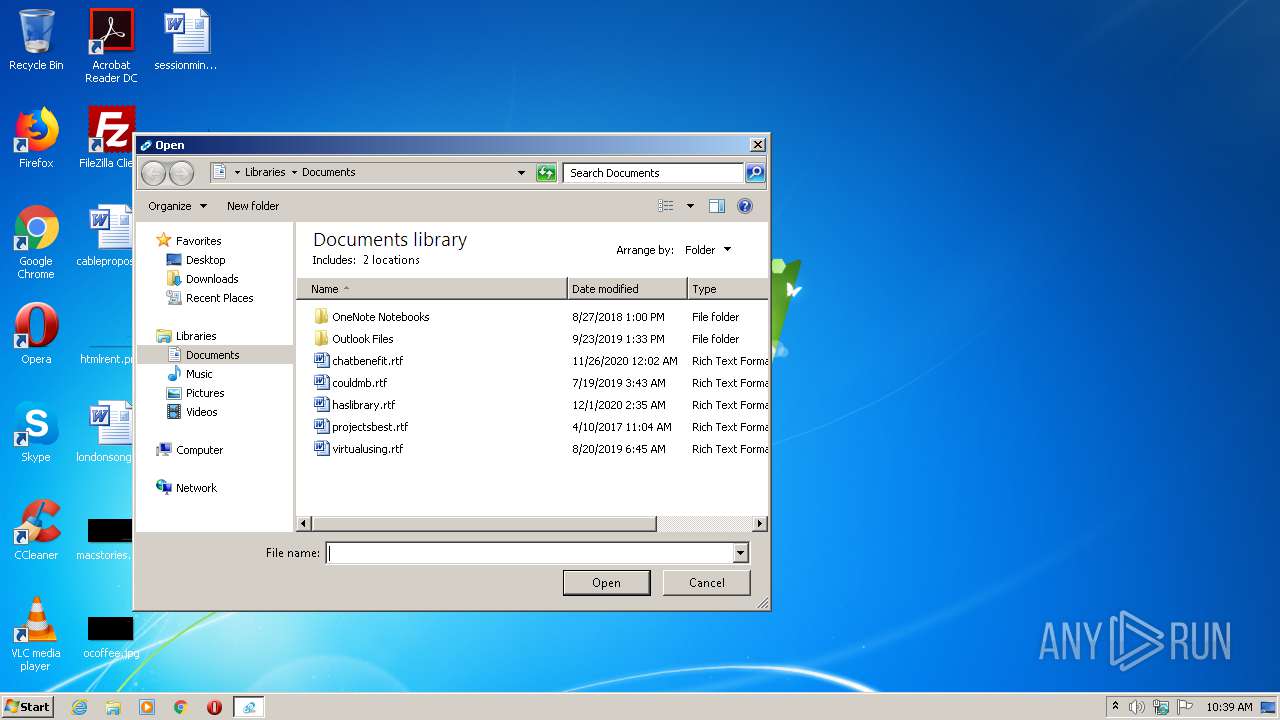Click the search magnifier button
Image resolution: width=1280 pixels, height=720 pixels.
coord(755,173)
